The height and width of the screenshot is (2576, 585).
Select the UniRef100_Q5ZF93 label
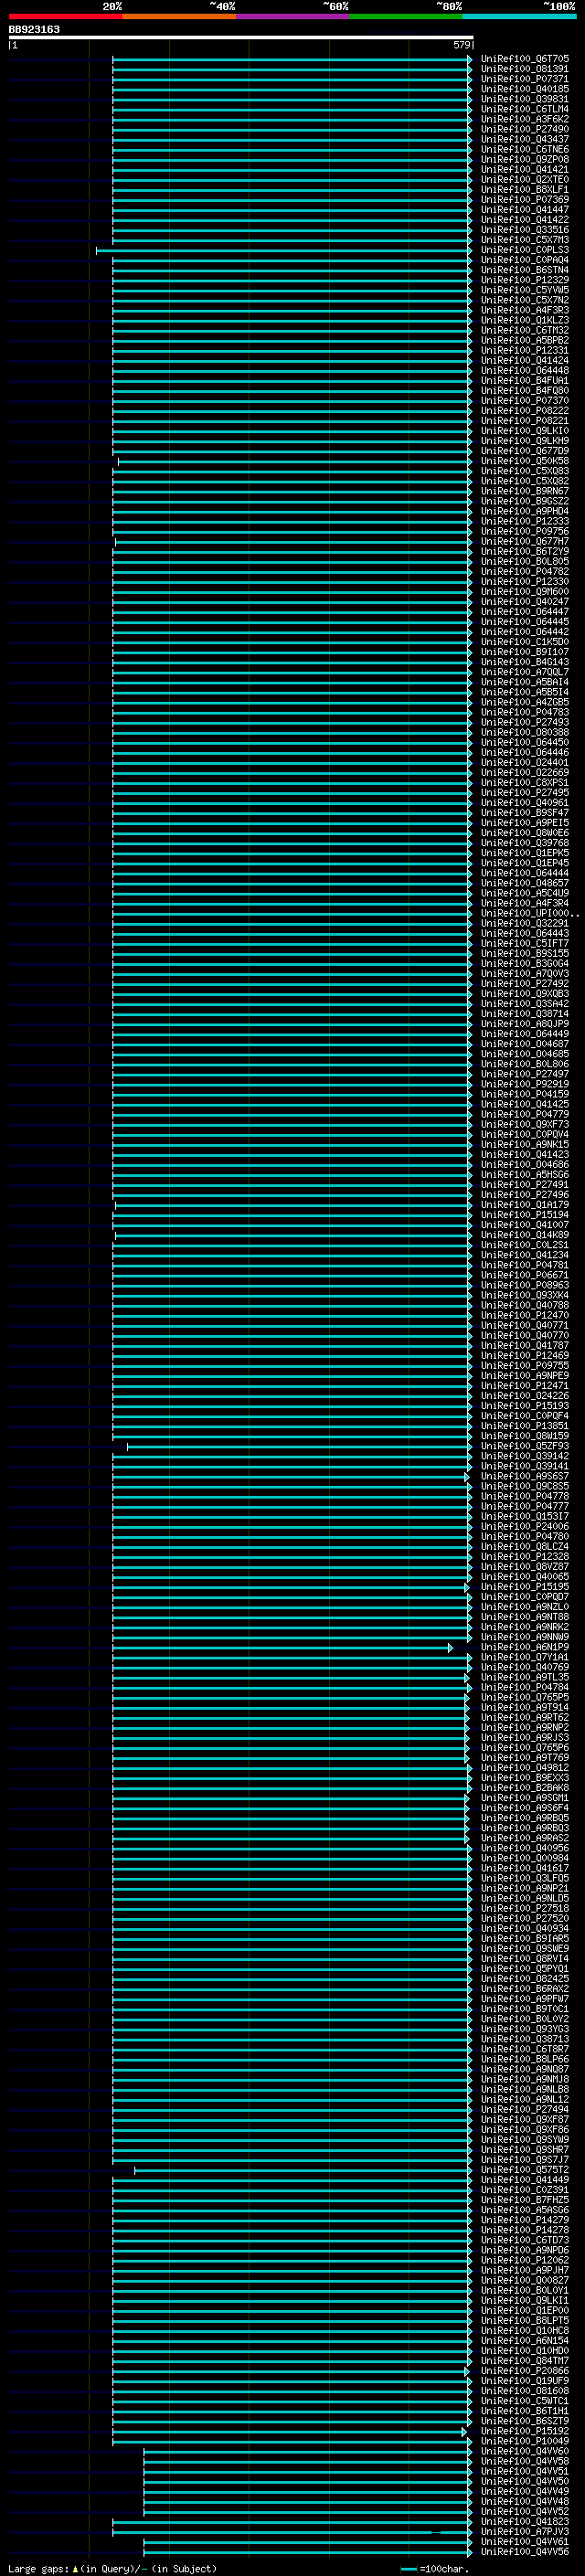tap(525, 1446)
